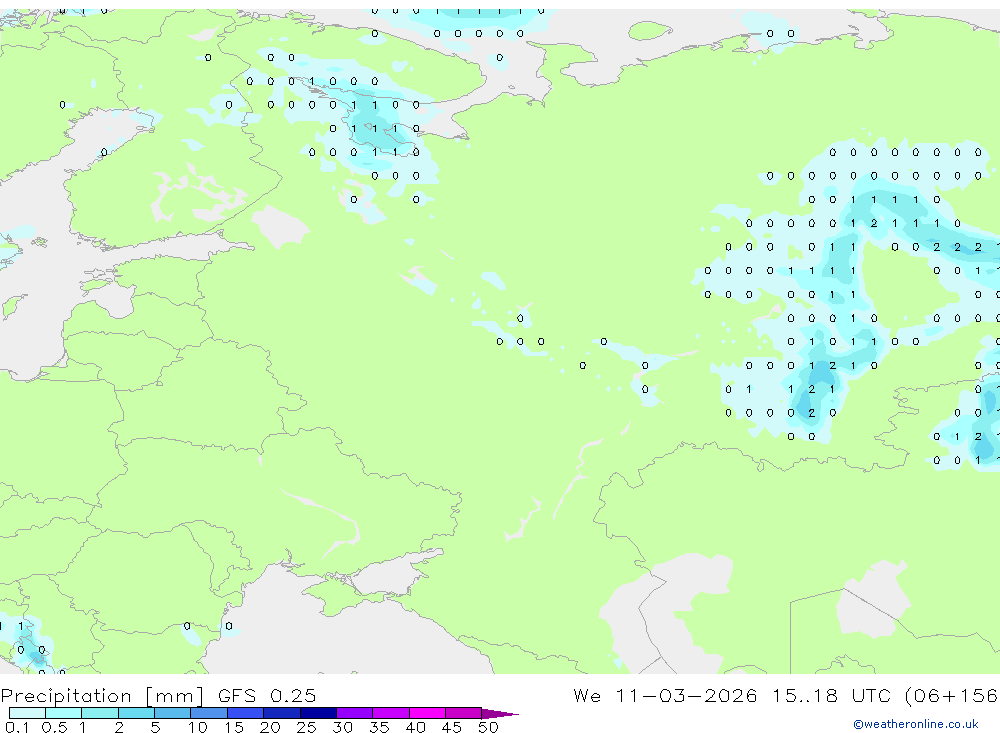This screenshot has width=1000, height=733.
Task: Select the 5–10 mm legend color swatch
Action: click(172, 713)
